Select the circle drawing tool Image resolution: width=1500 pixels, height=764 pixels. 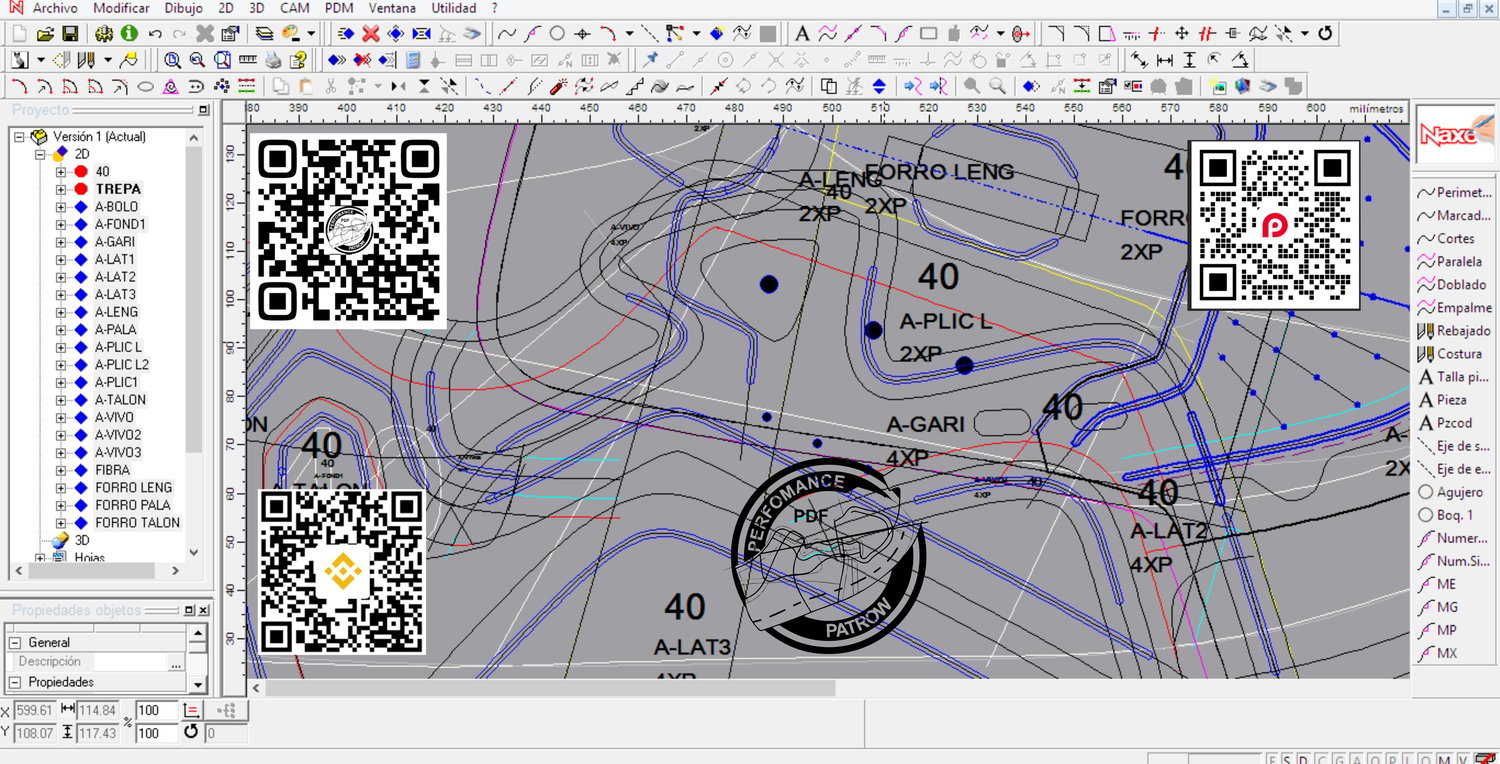[x=557, y=34]
